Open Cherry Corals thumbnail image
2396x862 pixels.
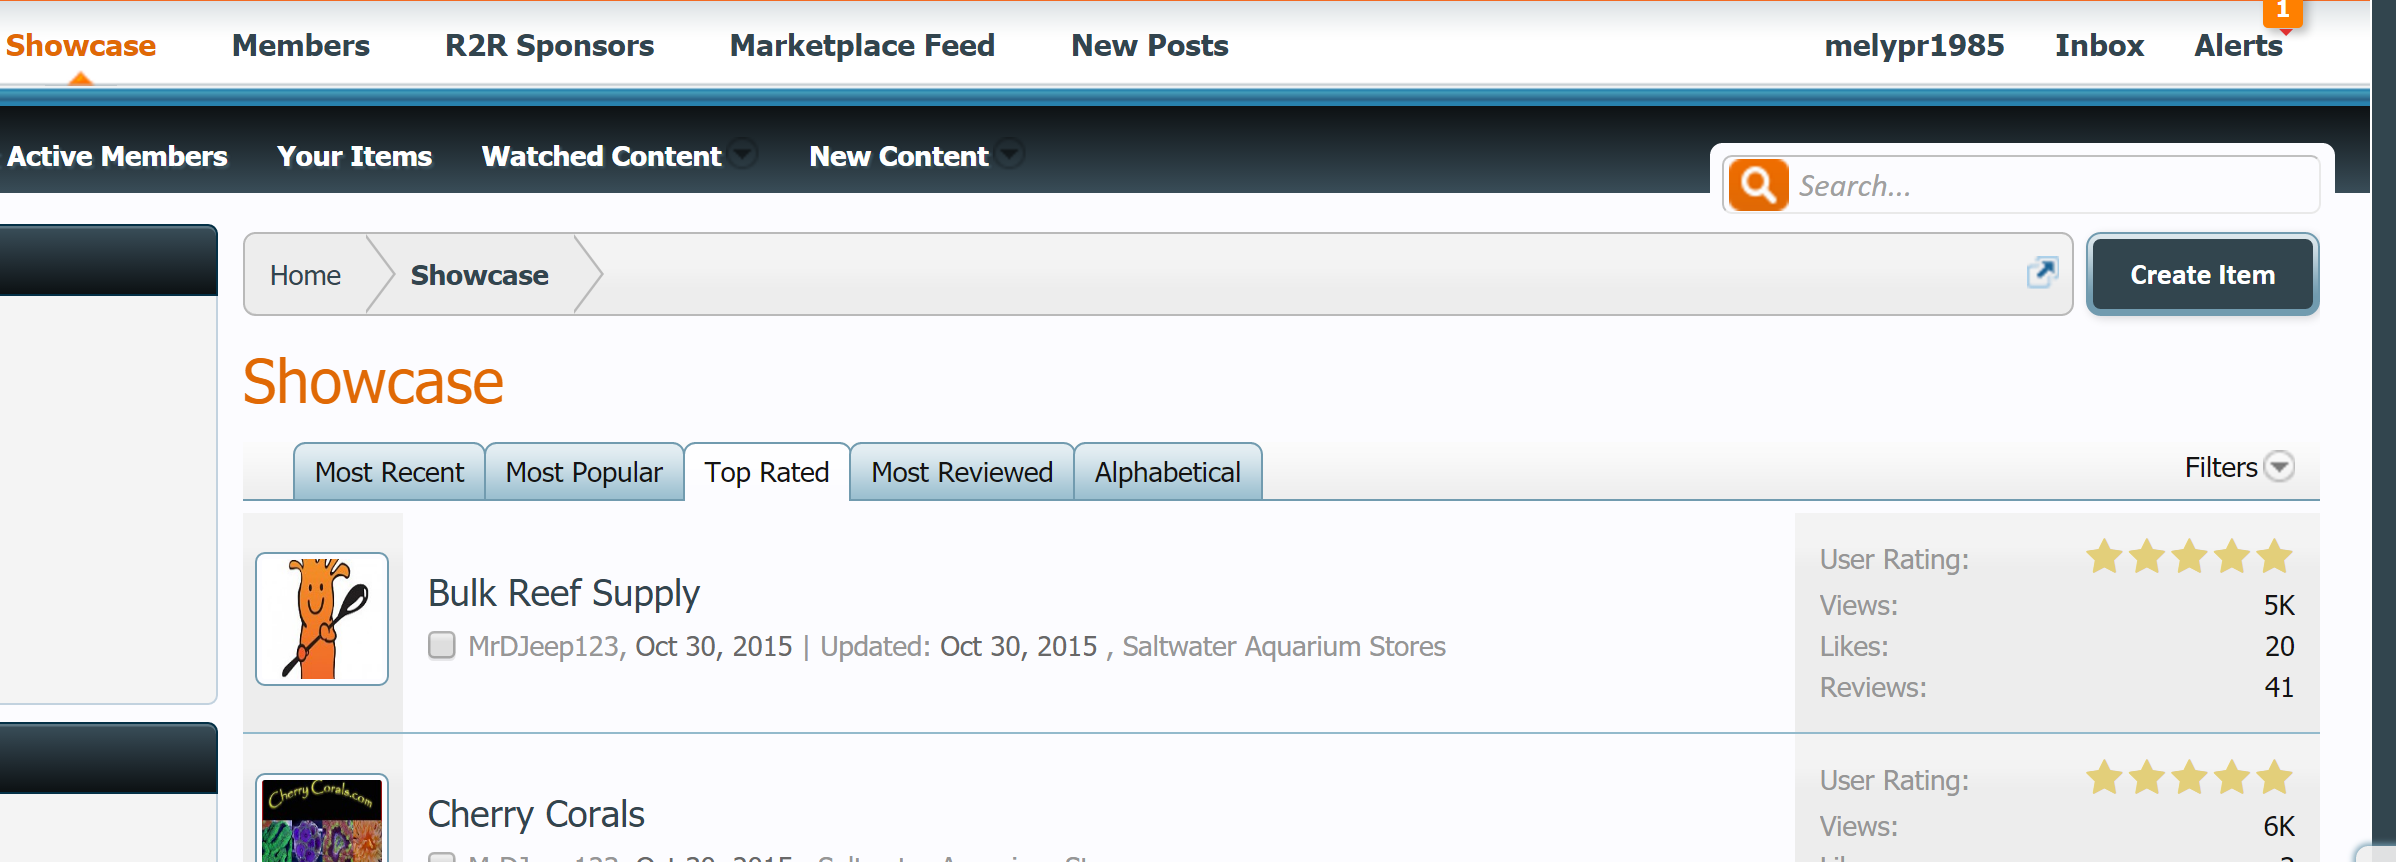pyautogui.click(x=322, y=820)
